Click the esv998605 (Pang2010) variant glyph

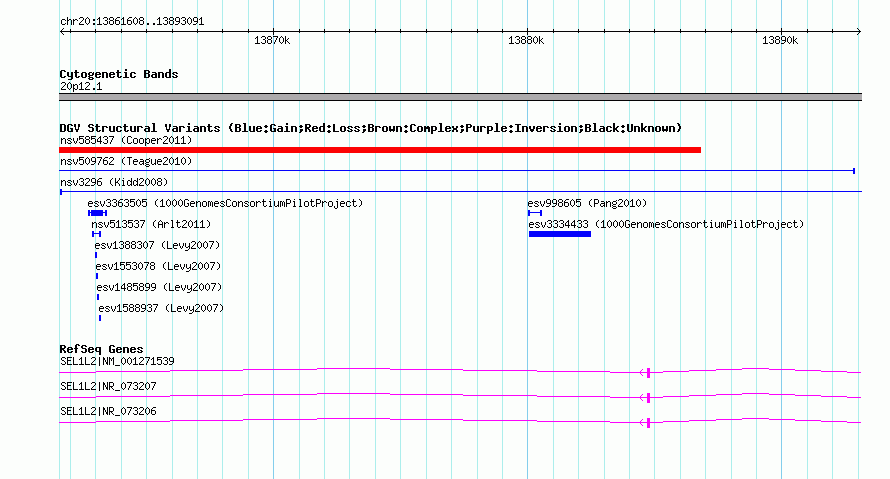tap(535, 213)
